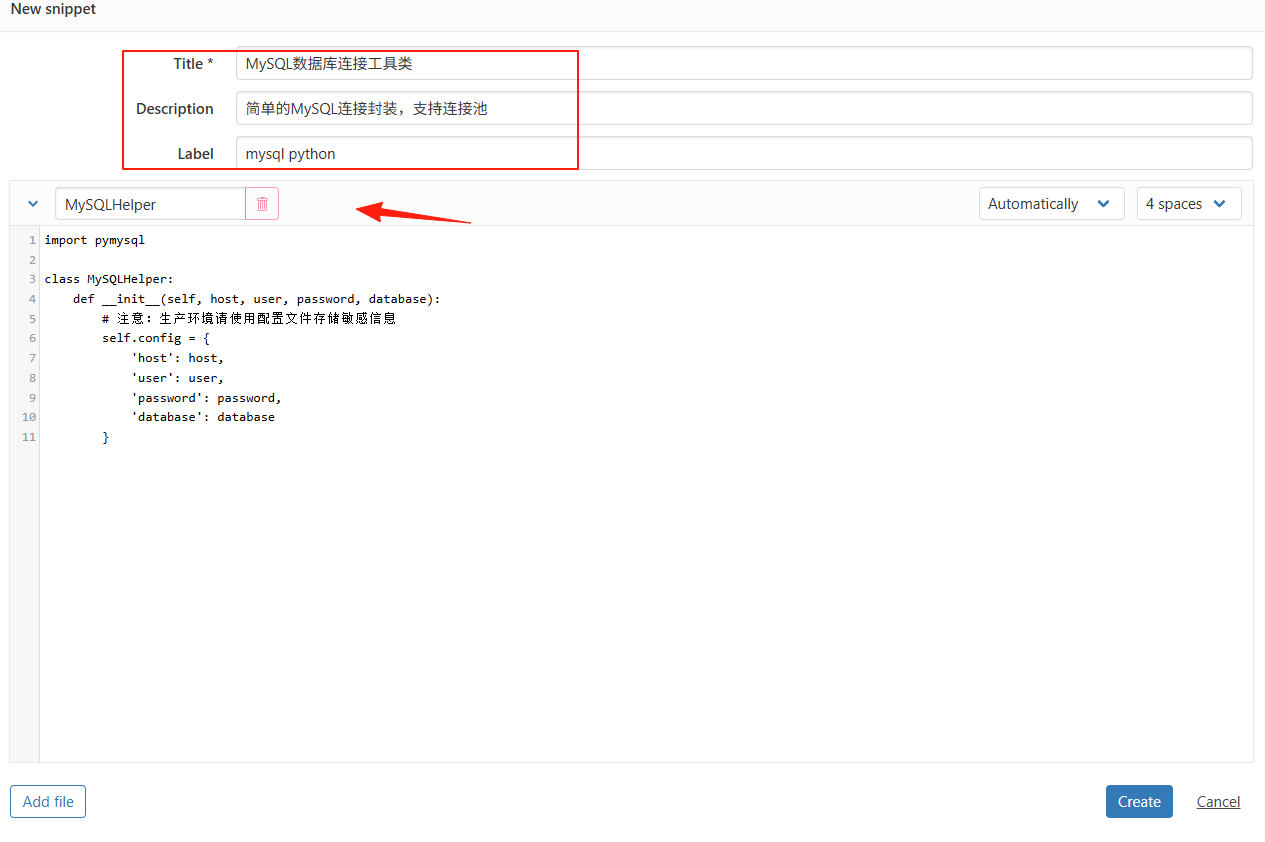Click the Title input field
This screenshot has width=1265, height=842.
744,63
